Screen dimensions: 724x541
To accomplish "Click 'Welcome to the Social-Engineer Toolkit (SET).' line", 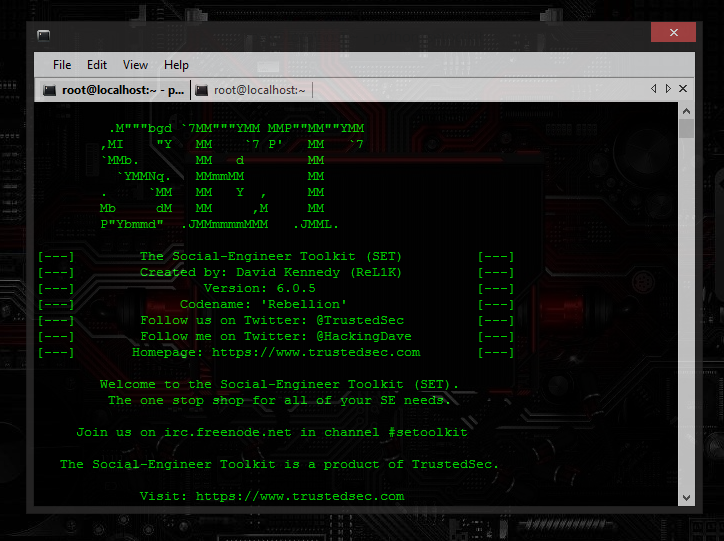I will (279, 385).
